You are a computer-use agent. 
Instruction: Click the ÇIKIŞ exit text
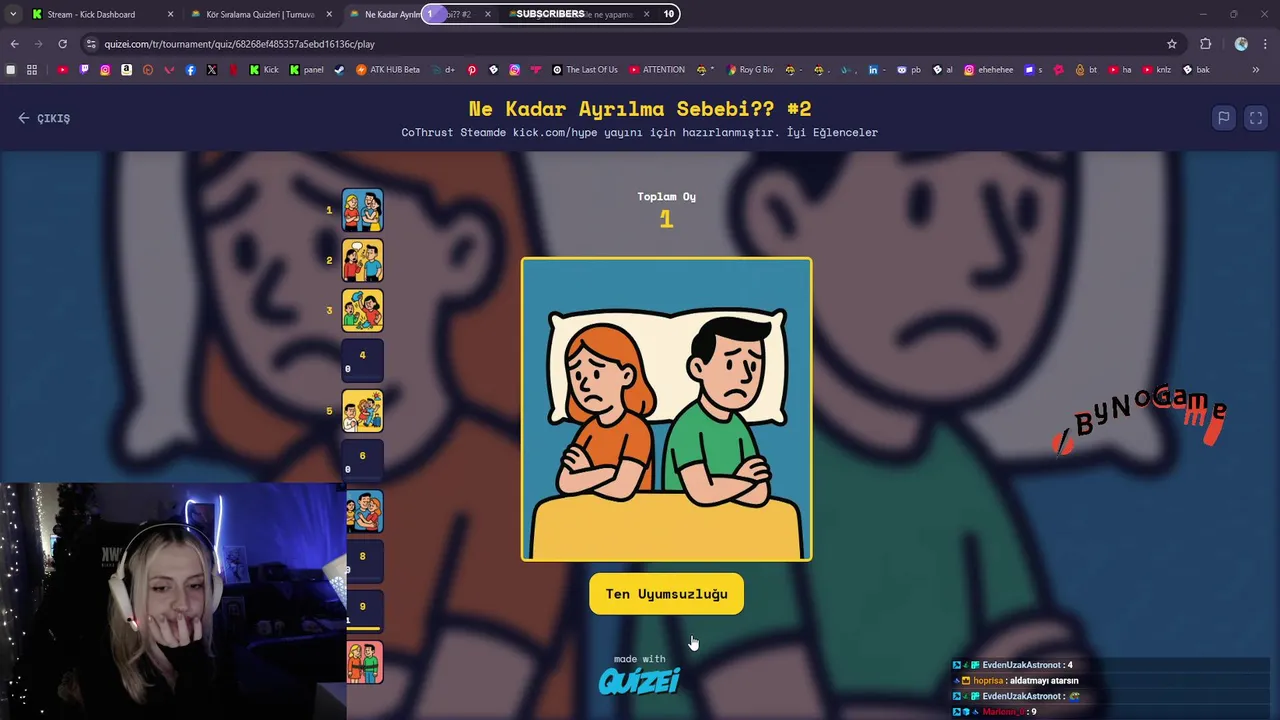coord(54,118)
